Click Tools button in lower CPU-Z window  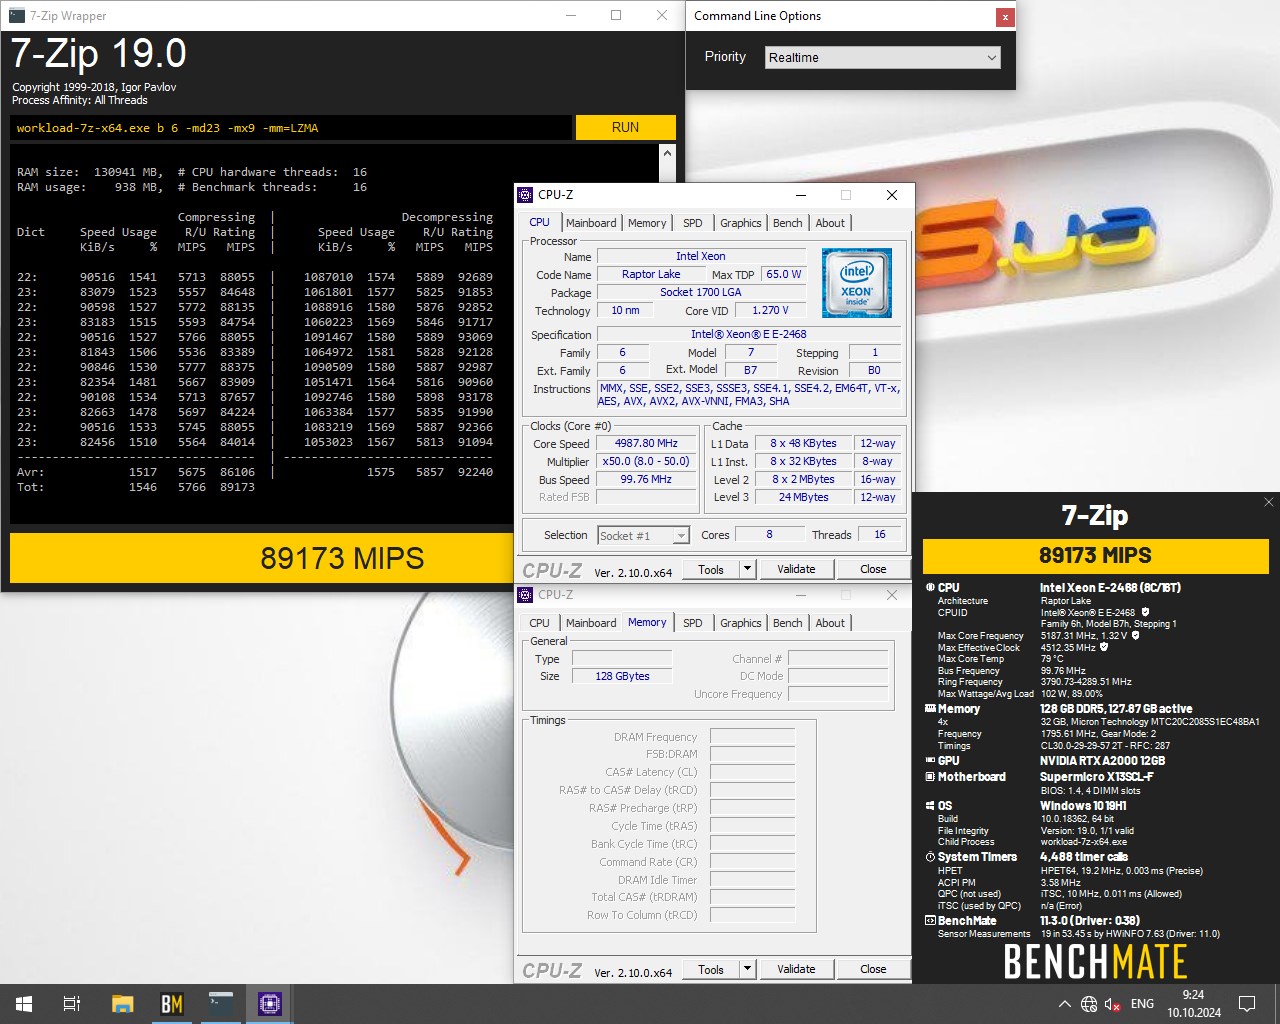coord(711,969)
